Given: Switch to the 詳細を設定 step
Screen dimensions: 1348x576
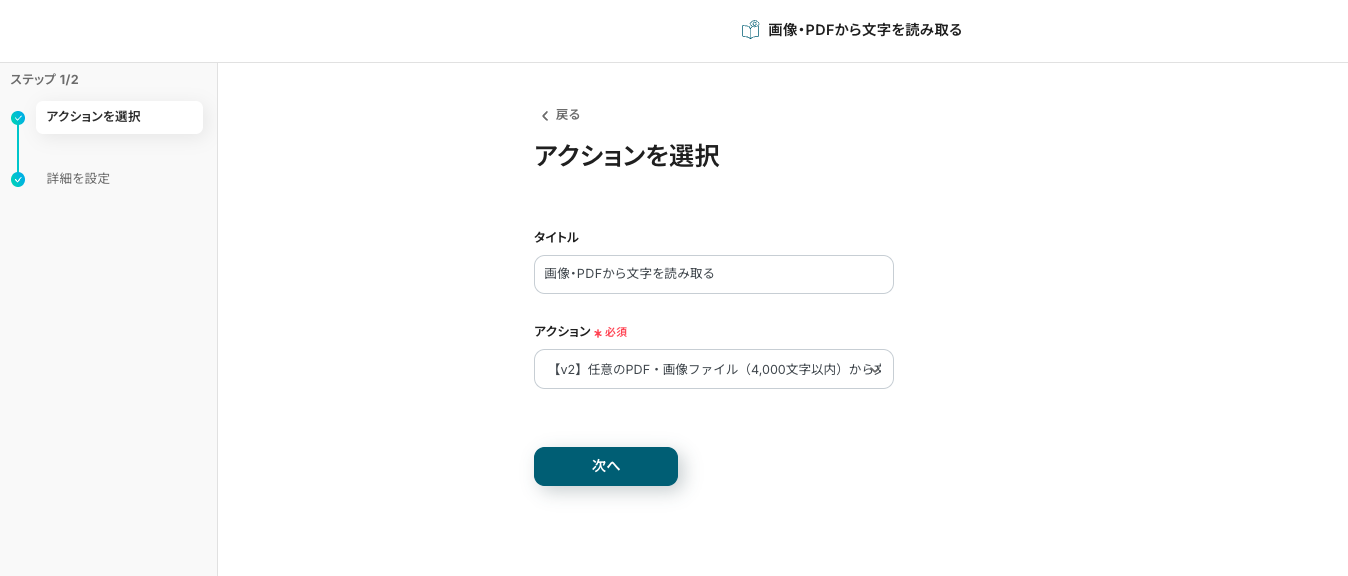Looking at the screenshot, I should tap(78, 179).
